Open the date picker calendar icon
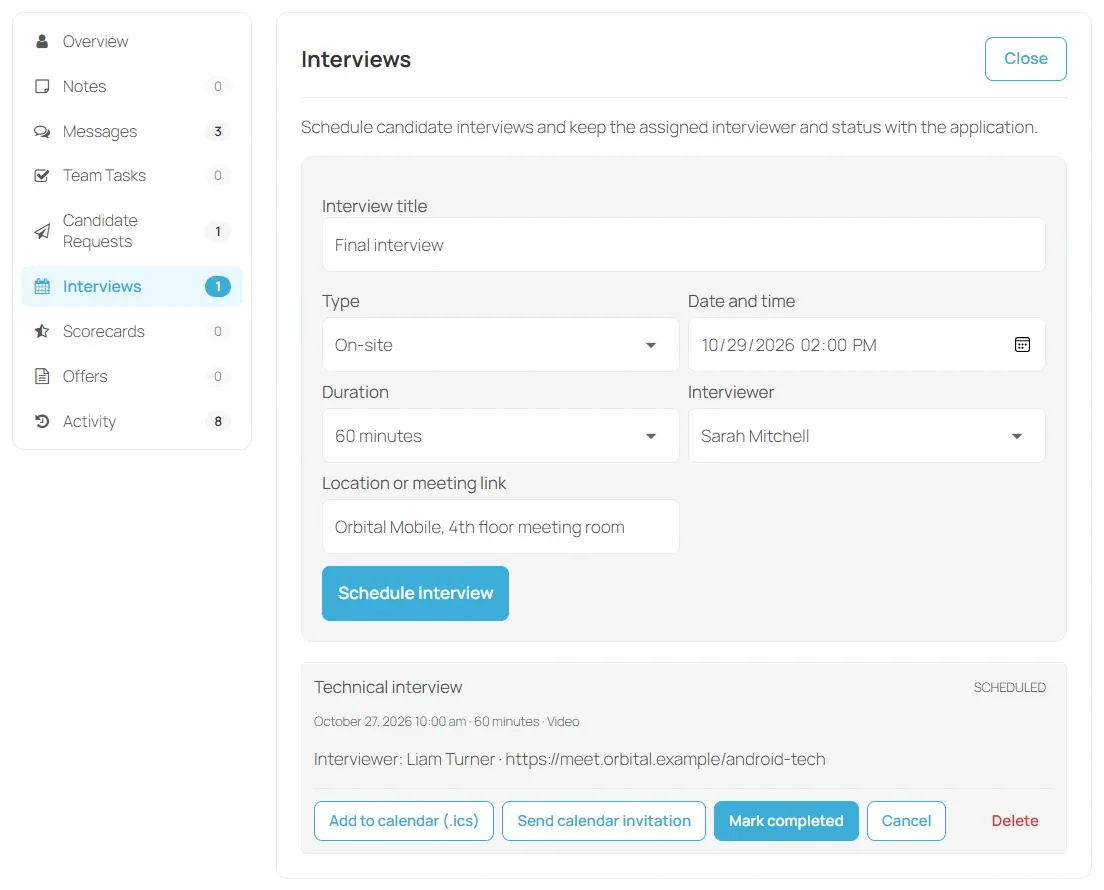1104x890 pixels. click(1022, 344)
